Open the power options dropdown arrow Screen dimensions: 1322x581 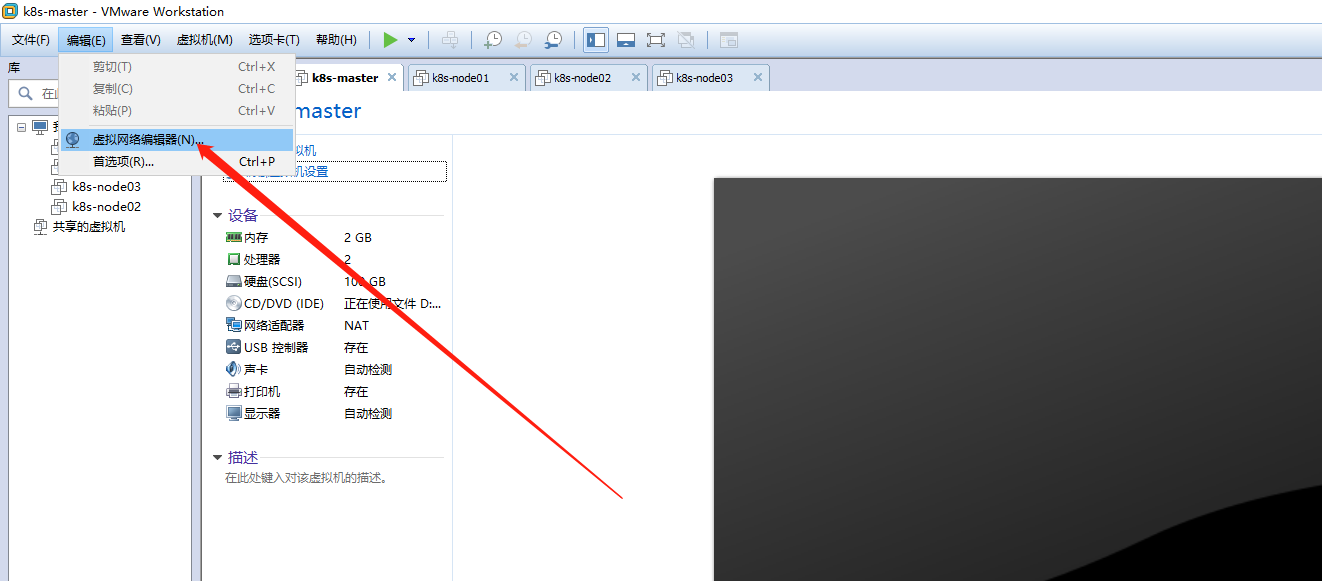coord(411,40)
